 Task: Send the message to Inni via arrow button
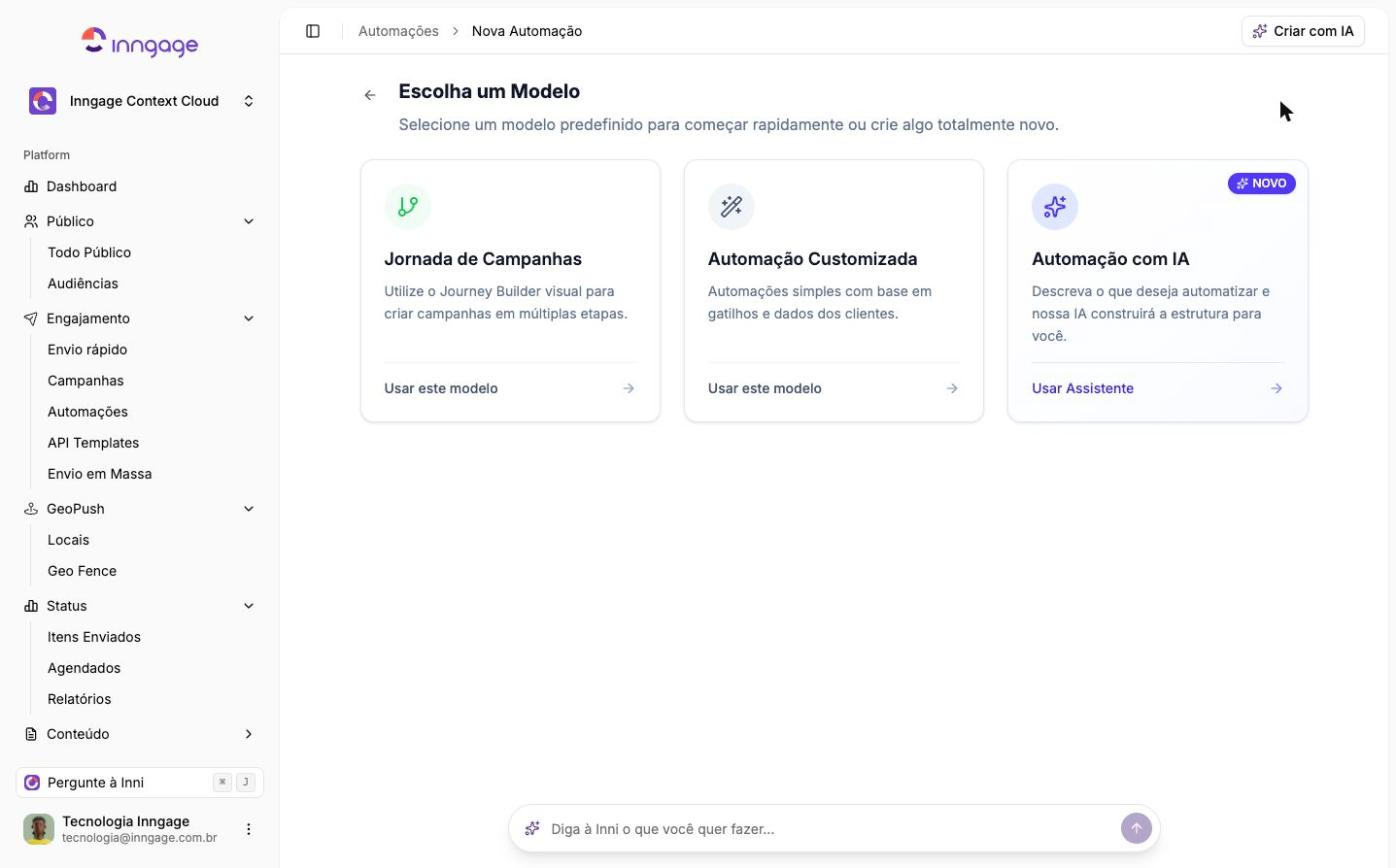point(1136,828)
